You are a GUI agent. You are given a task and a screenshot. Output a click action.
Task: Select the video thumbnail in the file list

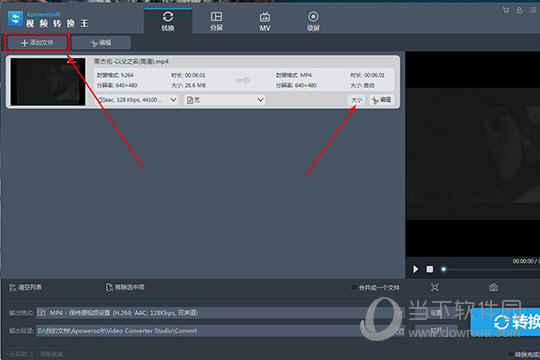coord(48,82)
